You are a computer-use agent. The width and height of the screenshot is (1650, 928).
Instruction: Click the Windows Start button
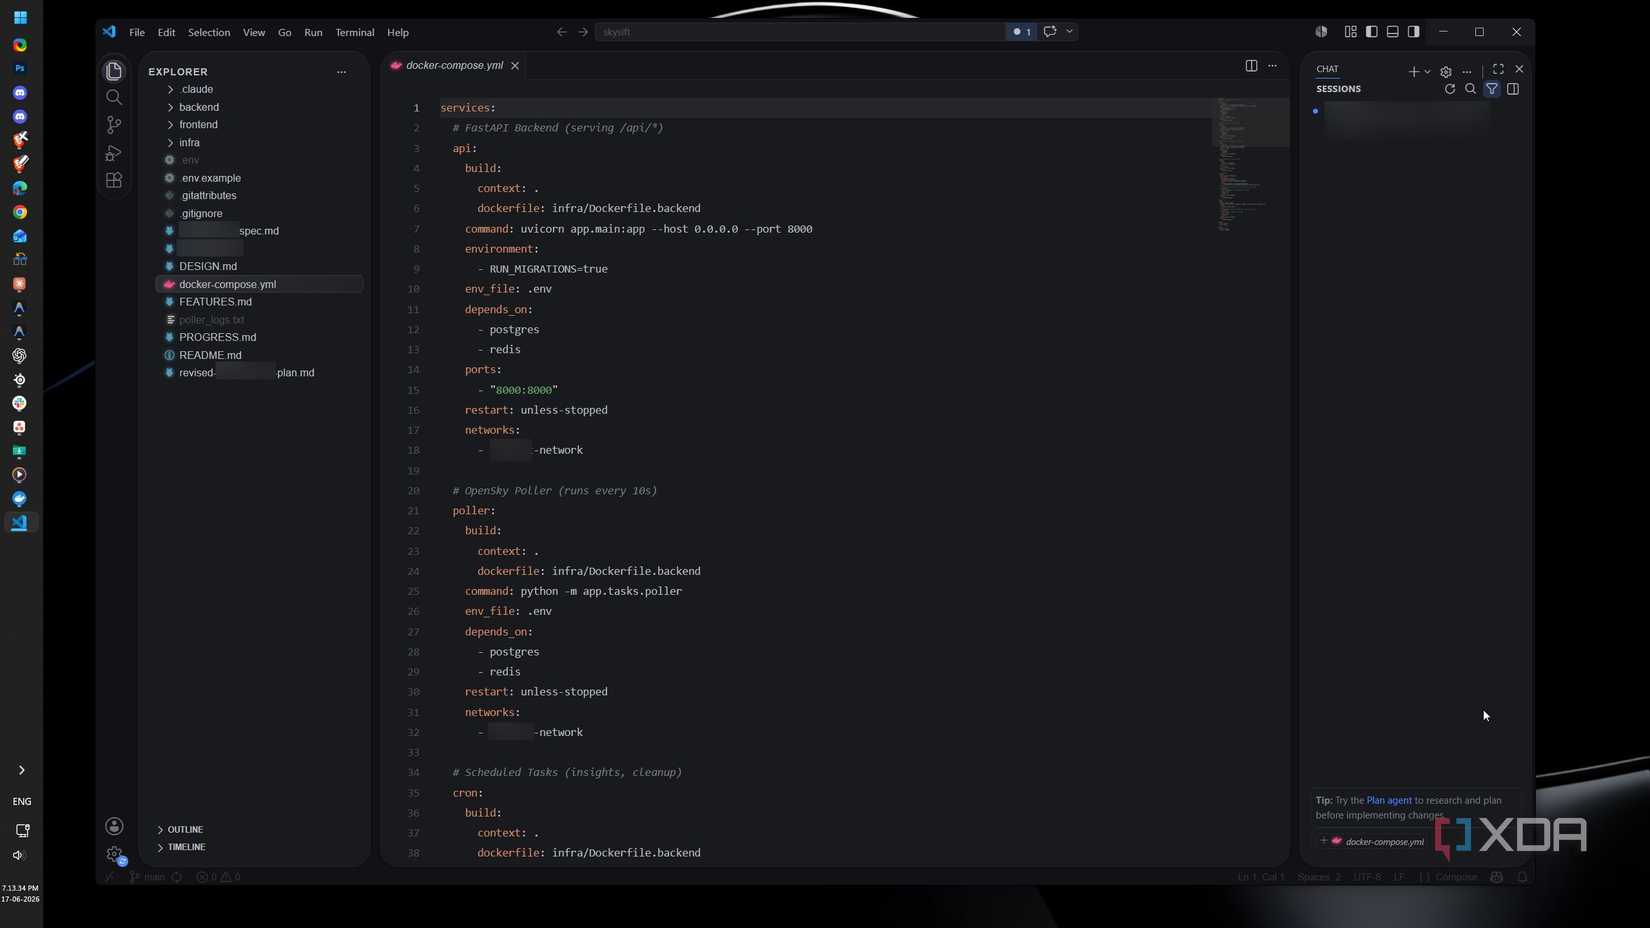[x=20, y=18]
